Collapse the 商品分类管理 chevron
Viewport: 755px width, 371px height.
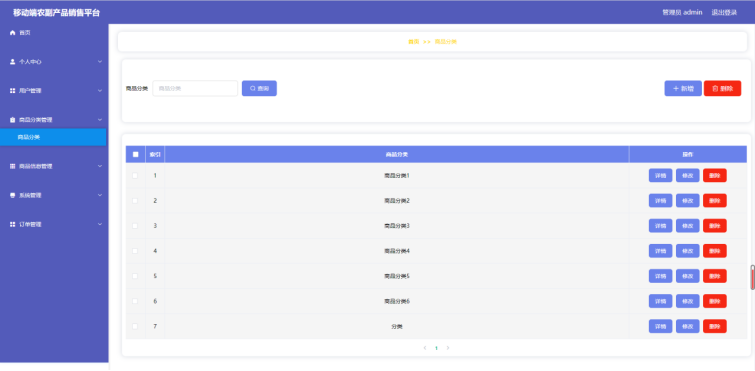point(100,120)
